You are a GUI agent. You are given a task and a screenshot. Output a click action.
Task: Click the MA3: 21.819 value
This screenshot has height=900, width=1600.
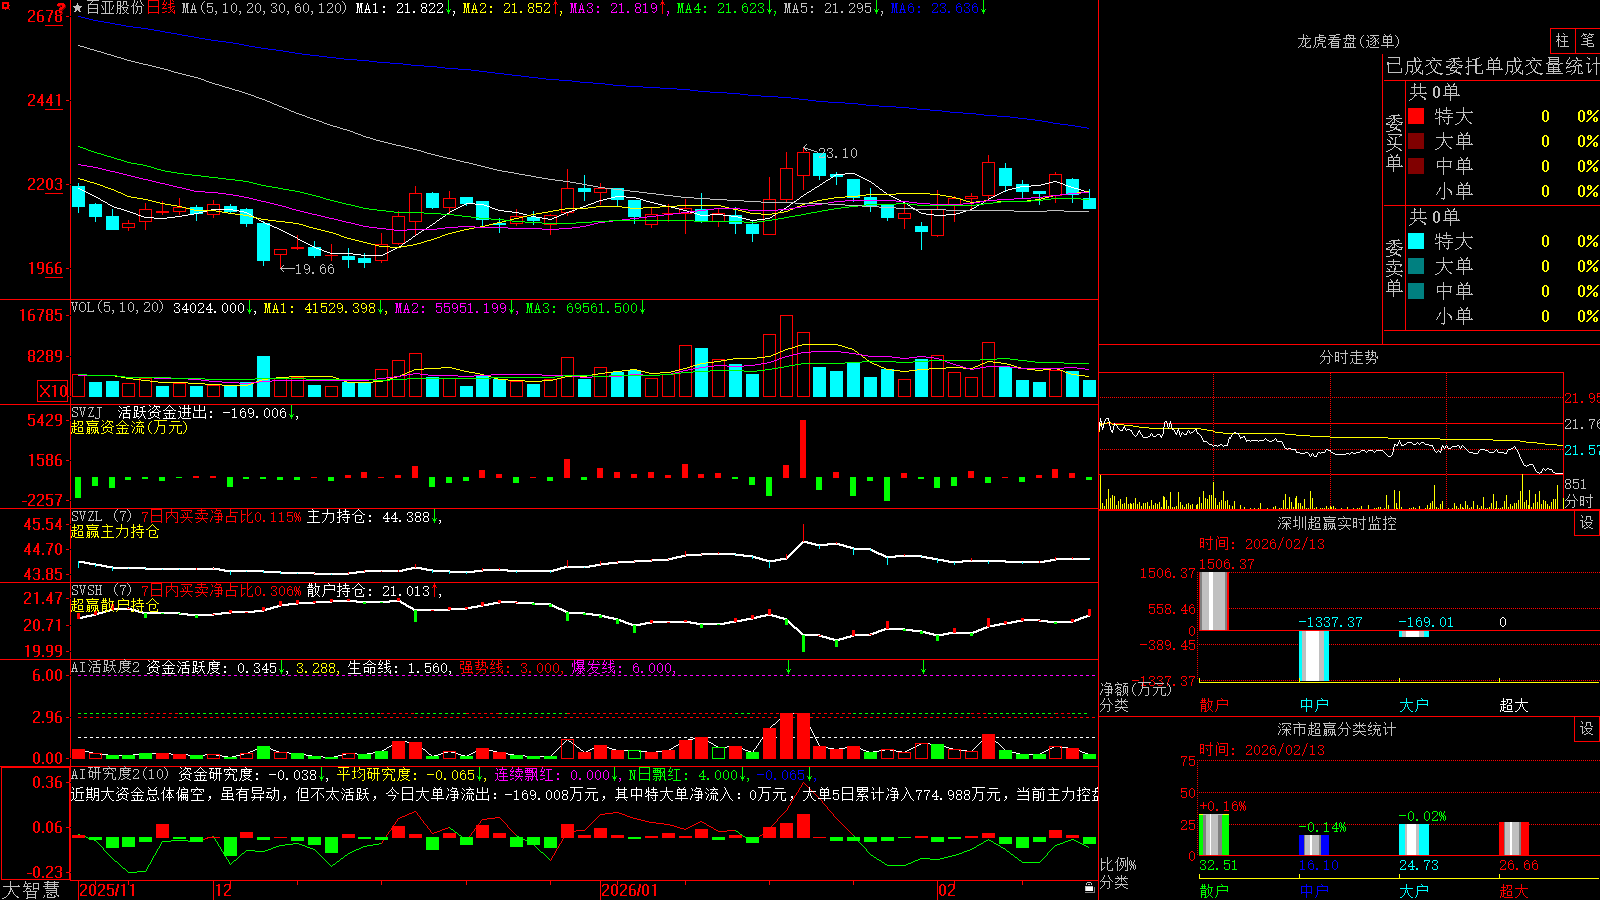(x=614, y=8)
